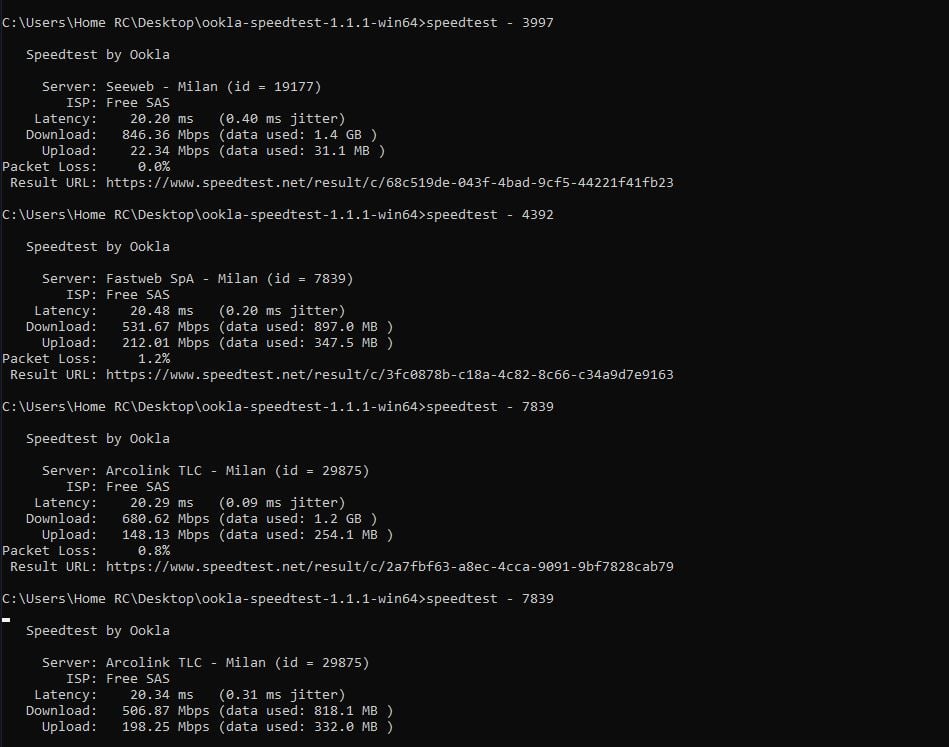Click the 1.2% packet loss value
The width and height of the screenshot is (949, 747).
(x=153, y=359)
